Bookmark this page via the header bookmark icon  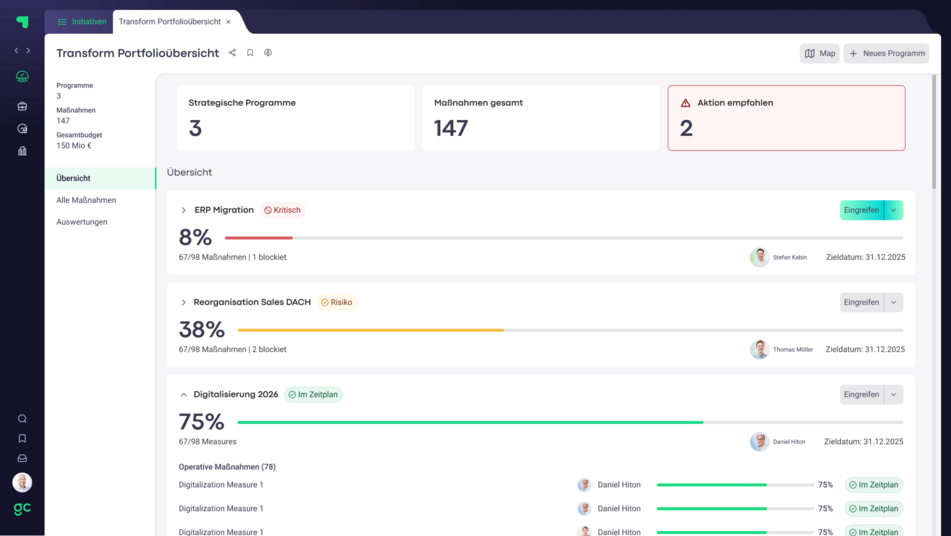(250, 53)
